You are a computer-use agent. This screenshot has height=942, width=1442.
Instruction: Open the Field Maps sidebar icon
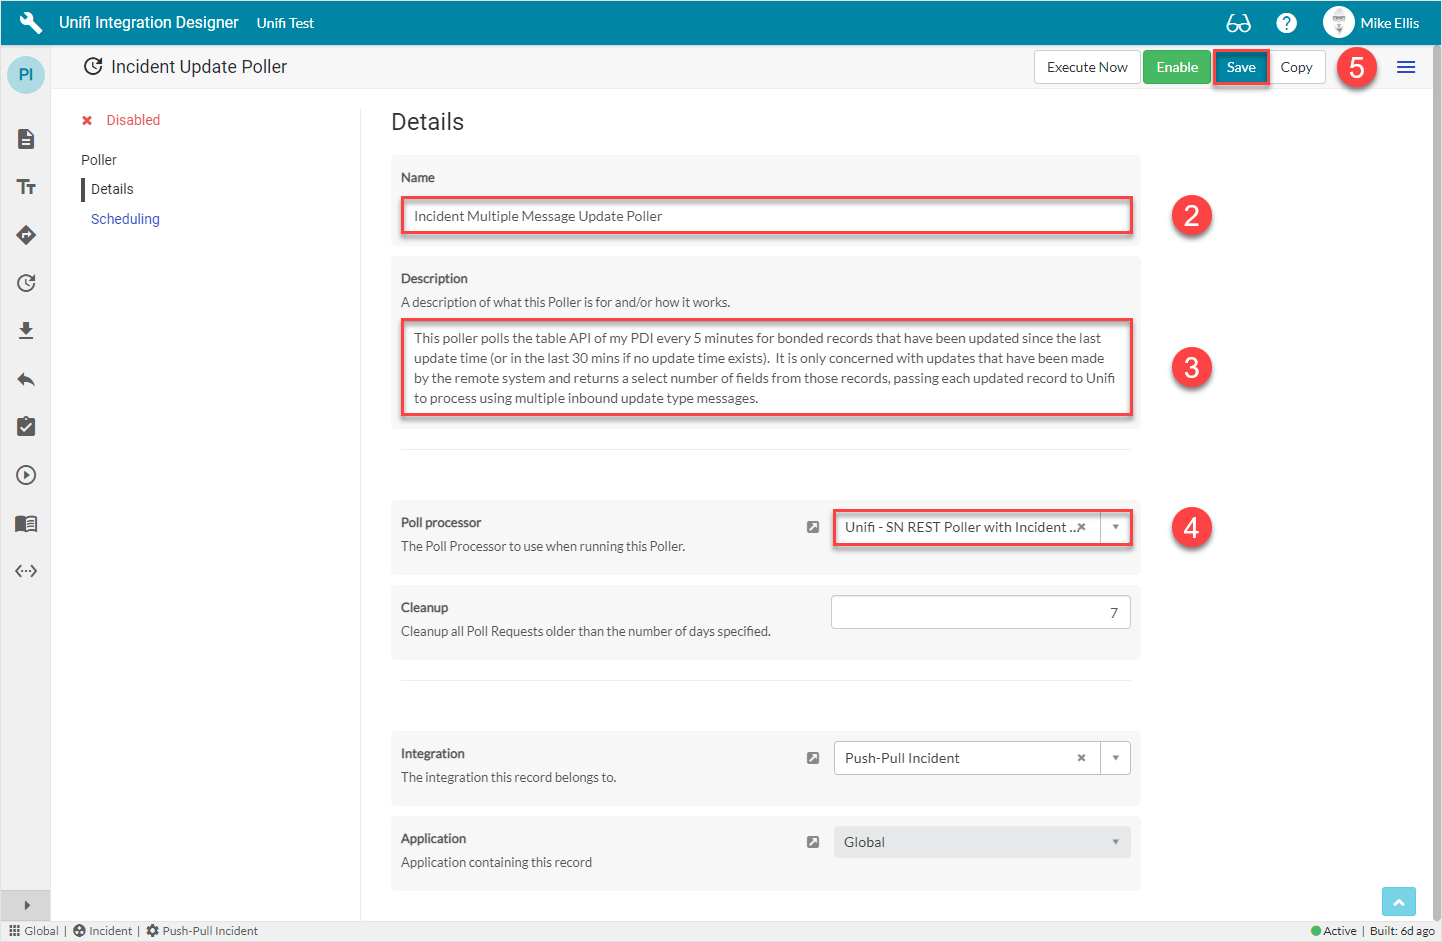click(25, 235)
